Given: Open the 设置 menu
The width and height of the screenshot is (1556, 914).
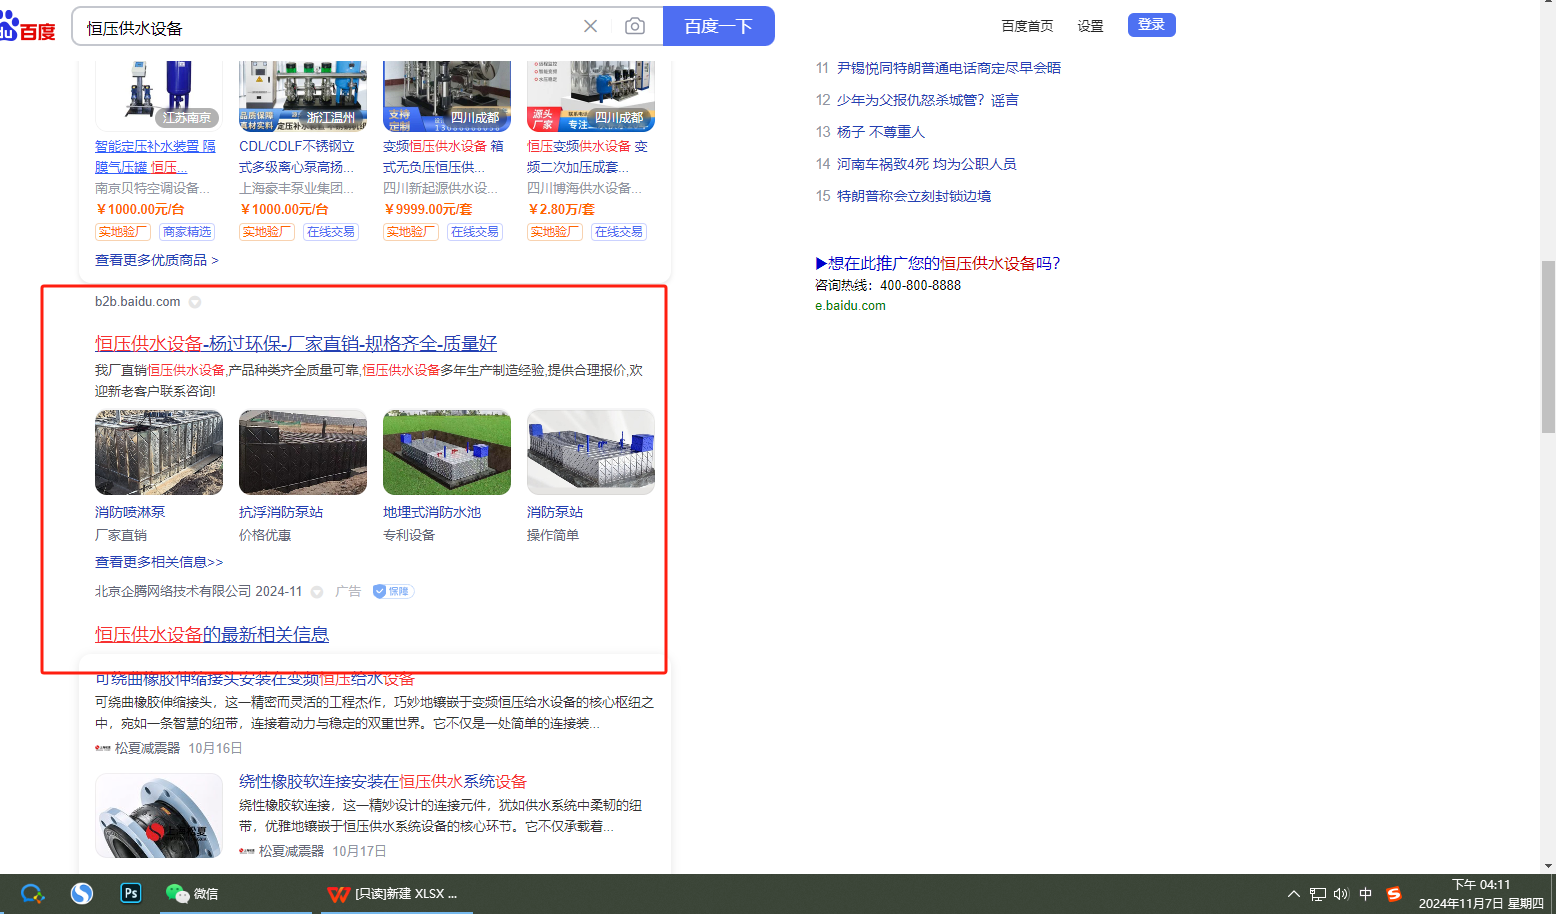Looking at the screenshot, I should pyautogui.click(x=1090, y=26).
